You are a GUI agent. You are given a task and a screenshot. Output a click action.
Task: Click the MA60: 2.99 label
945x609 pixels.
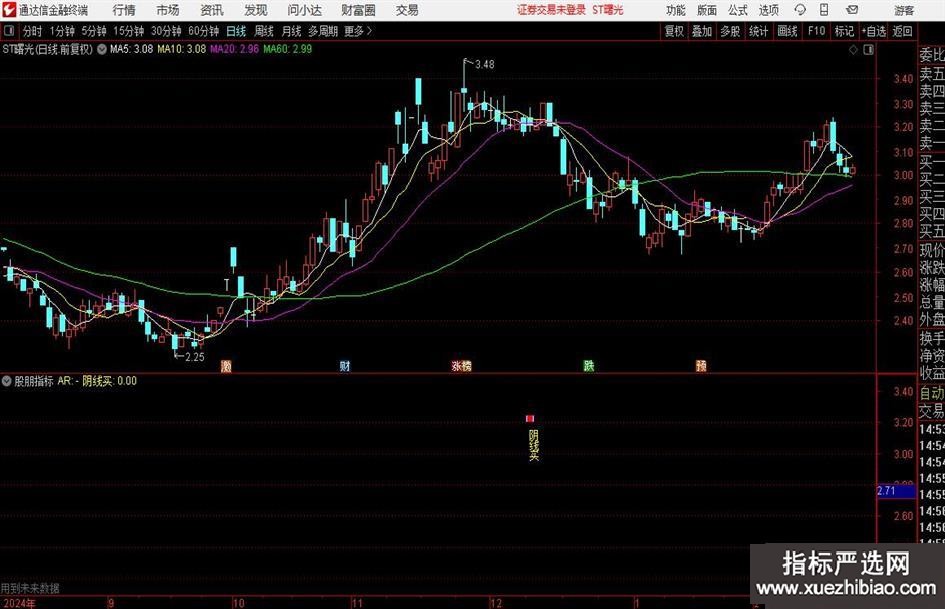click(287, 49)
